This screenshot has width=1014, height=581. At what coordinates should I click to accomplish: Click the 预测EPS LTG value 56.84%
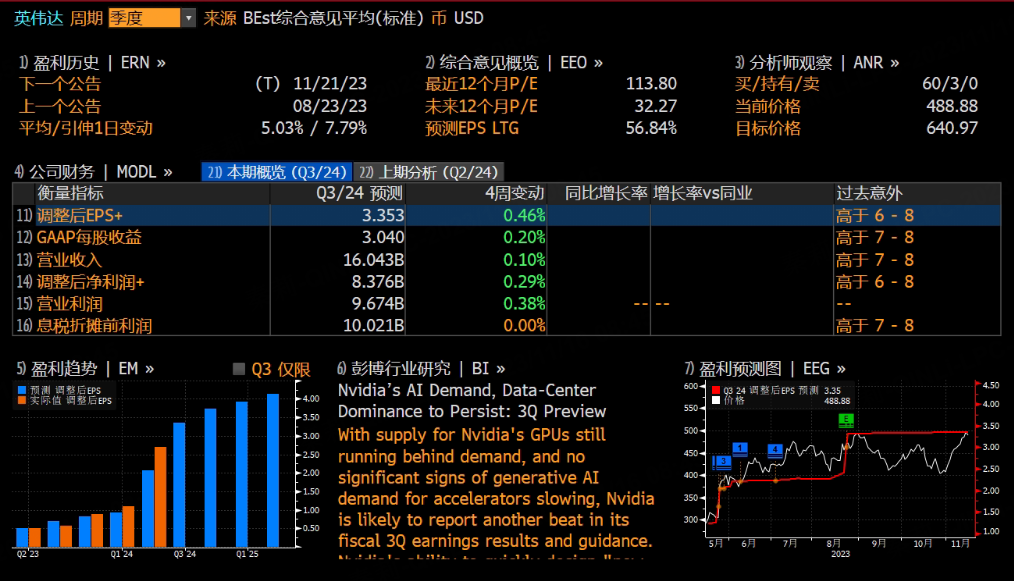pyautogui.click(x=651, y=128)
